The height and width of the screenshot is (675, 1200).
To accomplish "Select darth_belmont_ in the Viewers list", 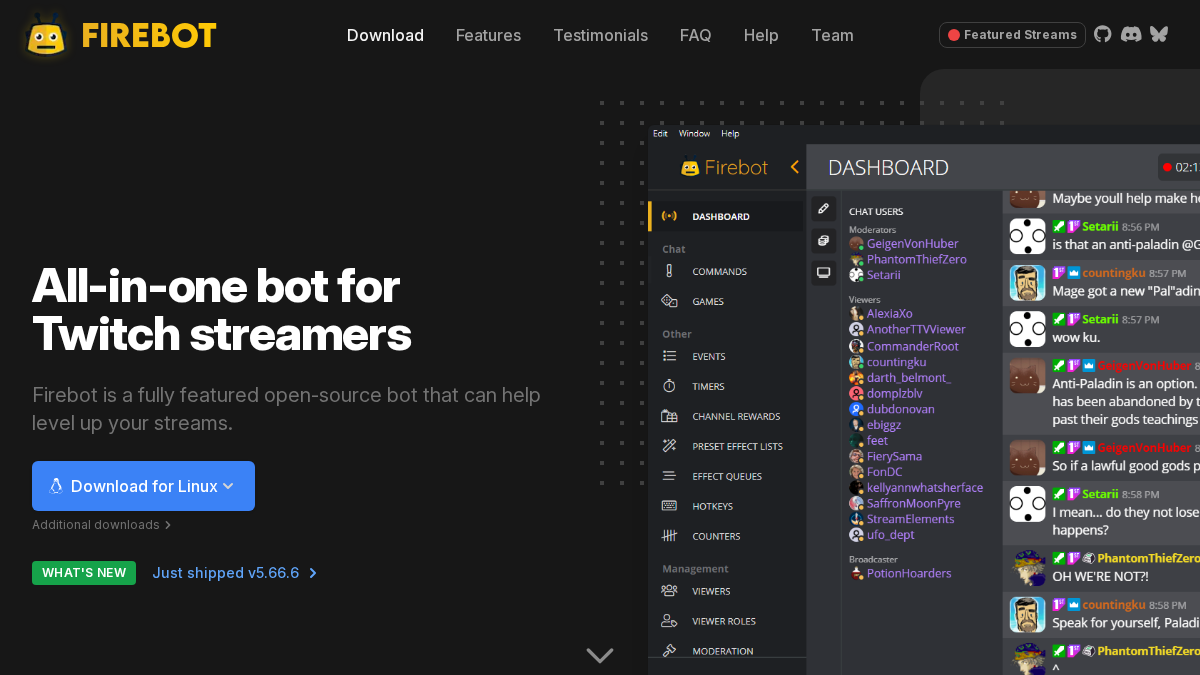I will 908,378.
